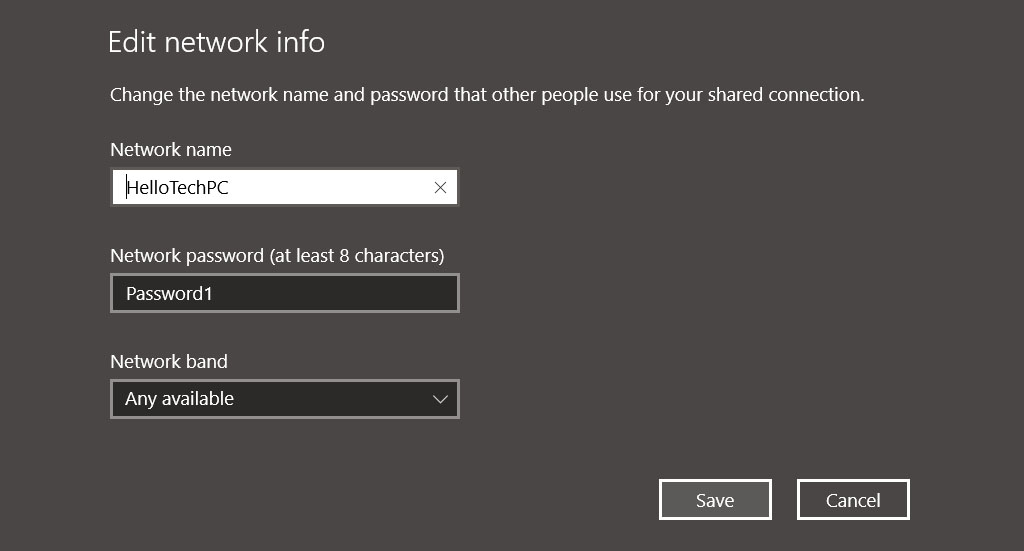
Task: Click the blank area right of Password1
Action: (x=340, y=294)
